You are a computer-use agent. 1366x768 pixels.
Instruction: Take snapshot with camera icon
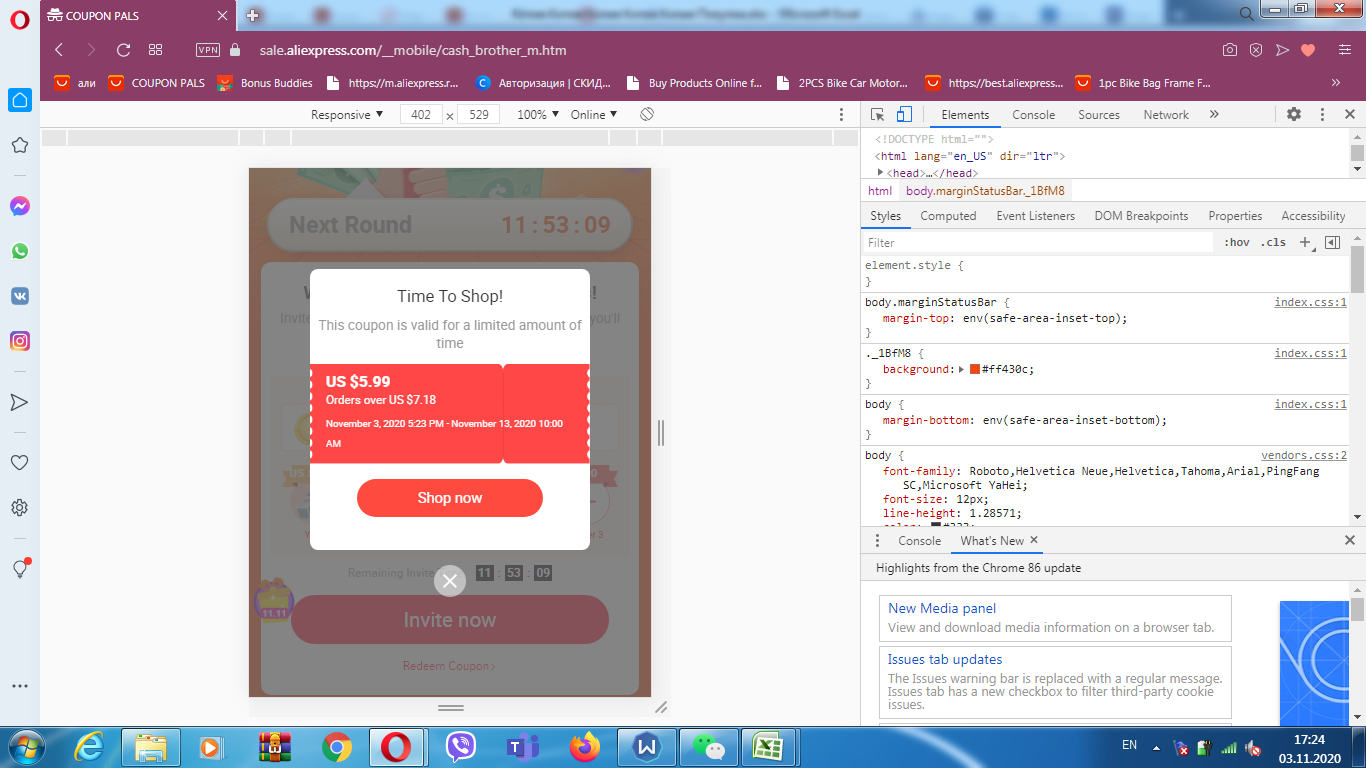1230,50
